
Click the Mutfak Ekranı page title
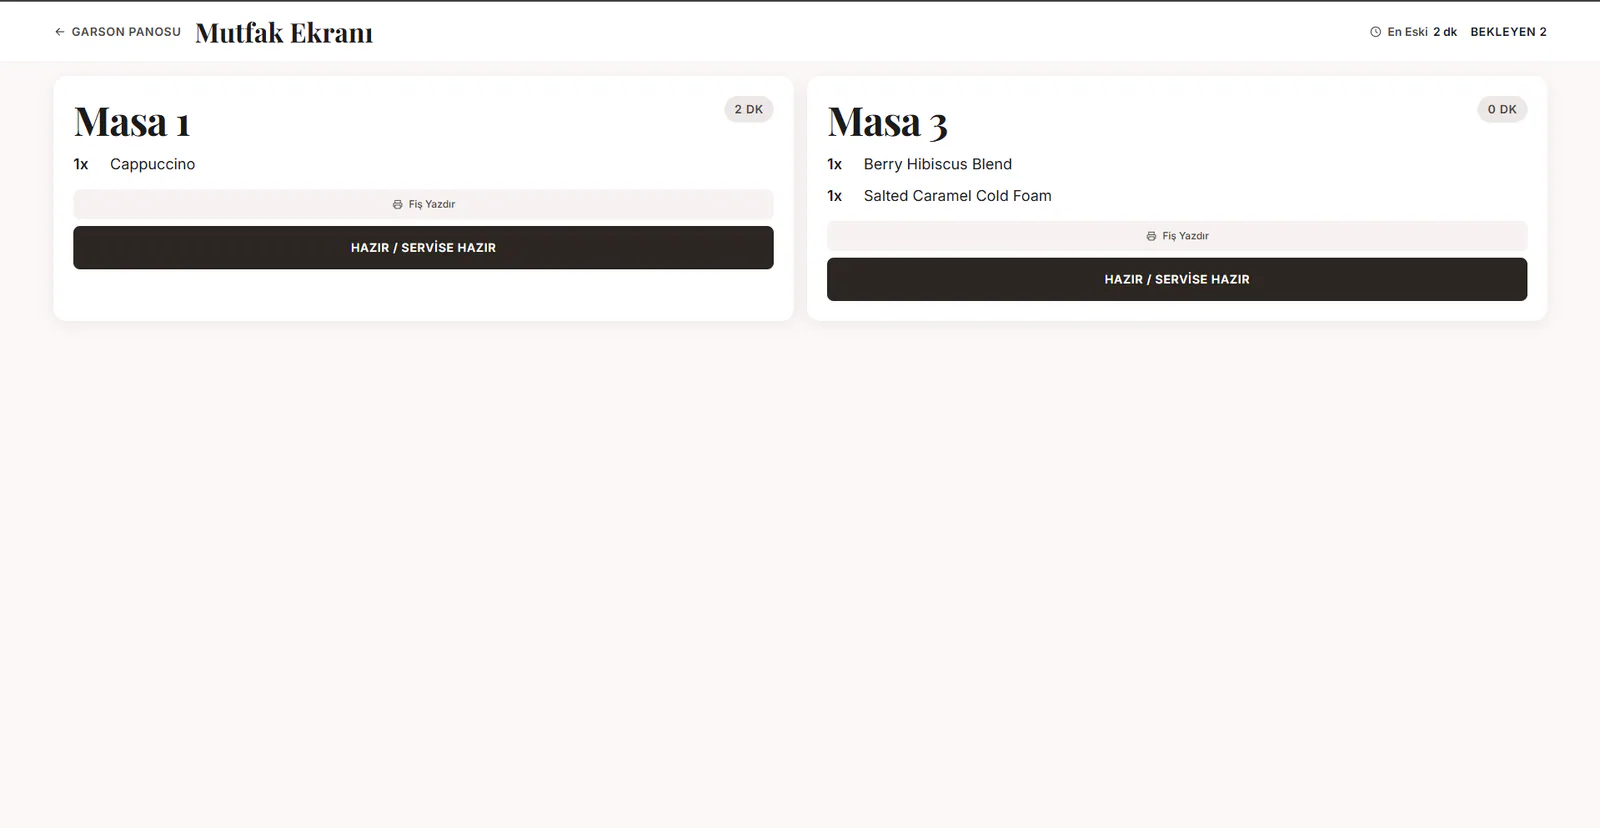click(284, 33)
